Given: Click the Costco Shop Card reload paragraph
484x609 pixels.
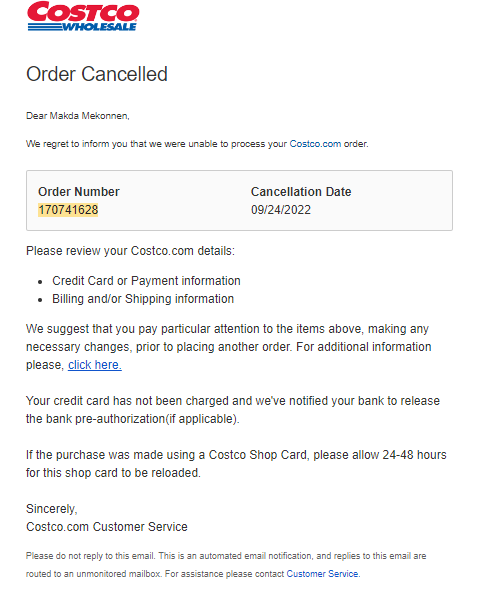Looking at the screenshot, I should pyautogui.click(x=236, y=464).
